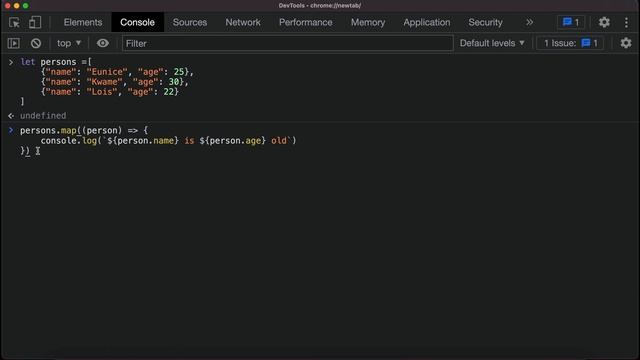Open the top JavaScript context dropdown
640x360 pixels.
(69, 43)
